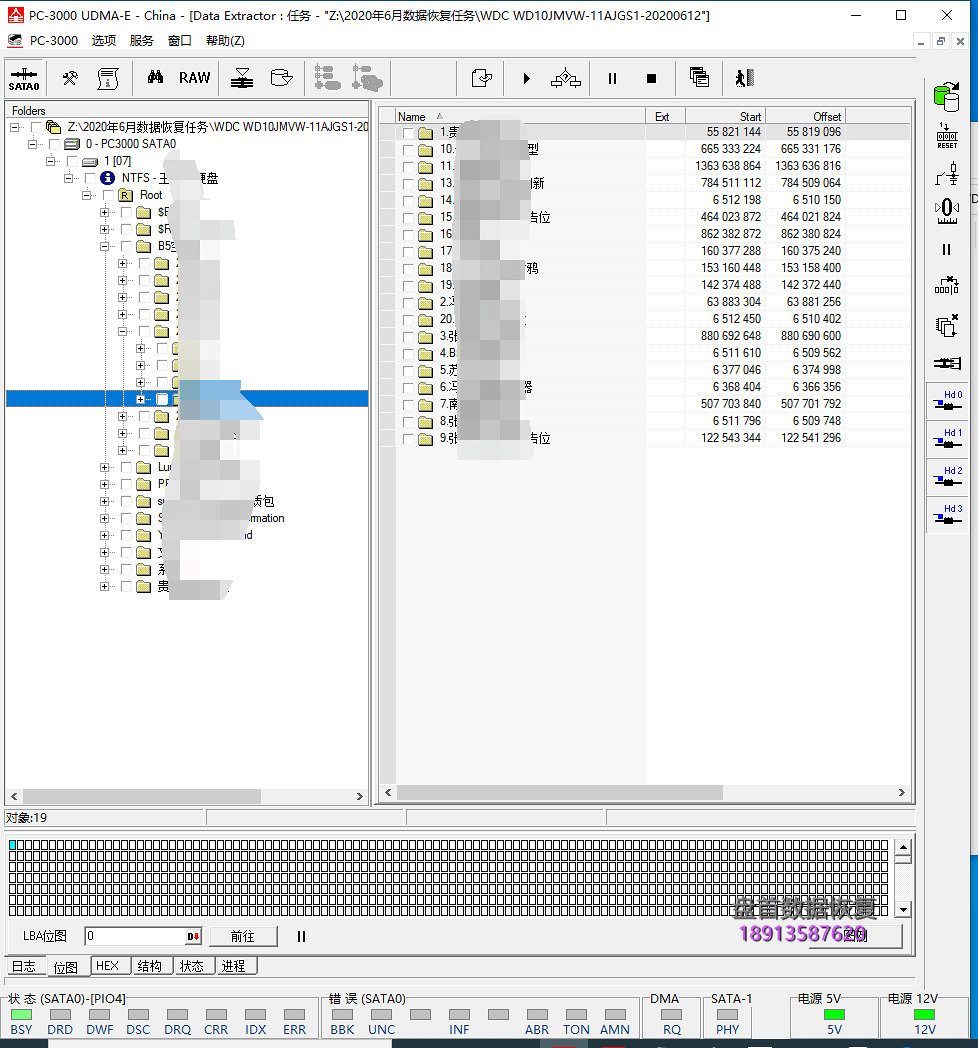Collapse the Z:\2020年6月 task root node
This screenshot has width=978, height=1048.
point(14,127)
